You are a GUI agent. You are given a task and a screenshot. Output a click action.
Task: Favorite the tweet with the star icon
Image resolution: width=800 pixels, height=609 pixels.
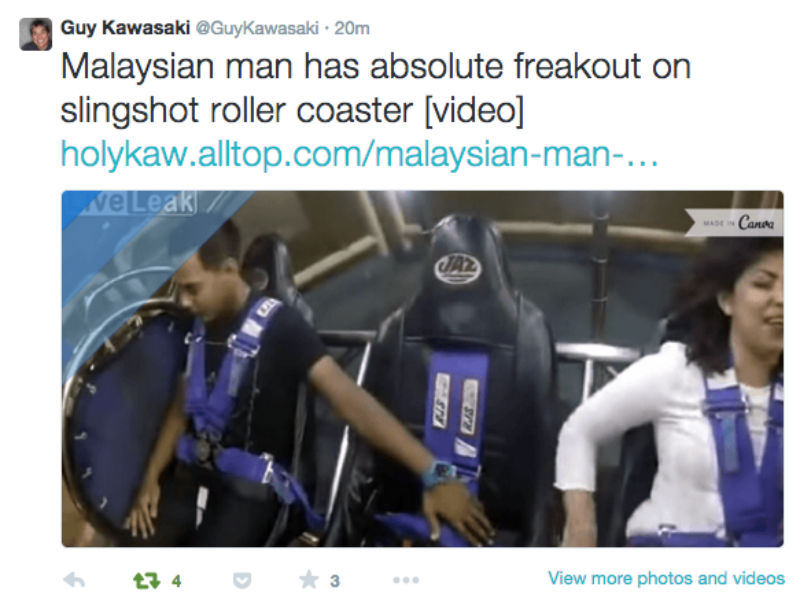tap(309, 580)
